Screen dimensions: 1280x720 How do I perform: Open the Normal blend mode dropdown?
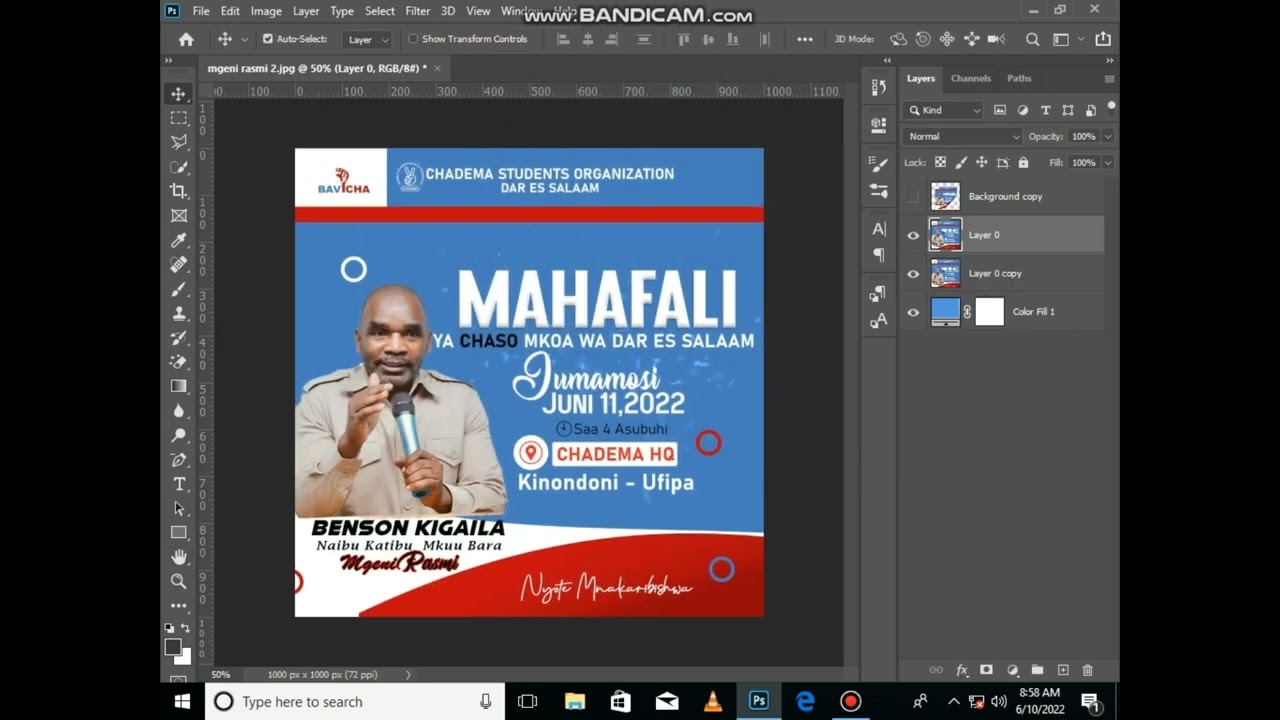tap(962, 136)
